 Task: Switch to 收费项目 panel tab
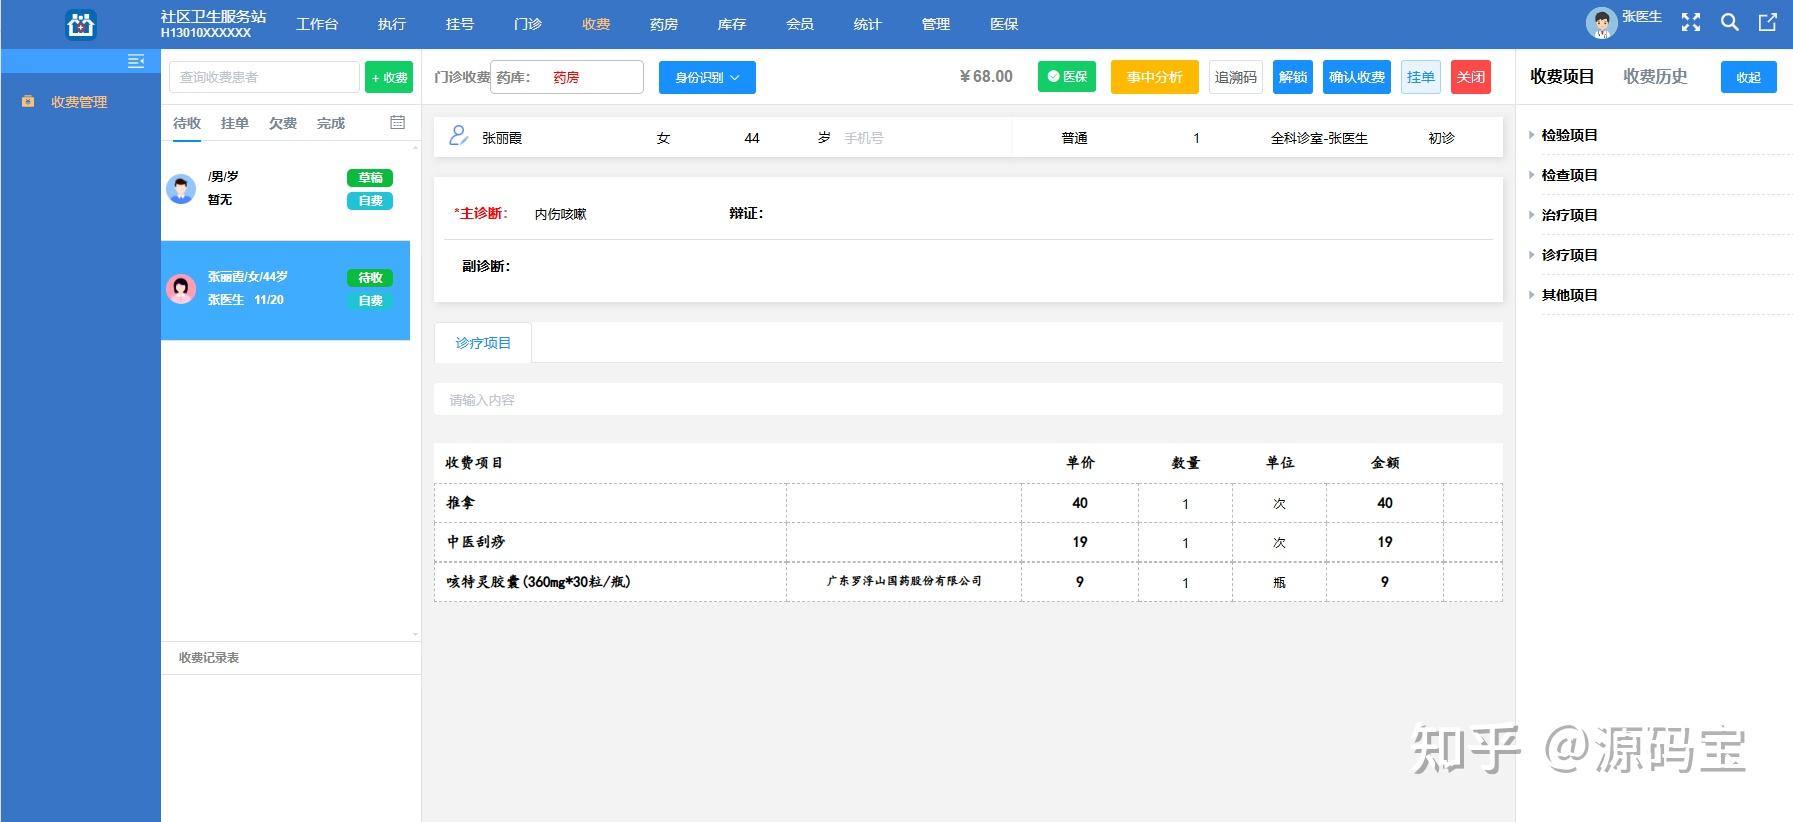click(x=1562, y=76)
